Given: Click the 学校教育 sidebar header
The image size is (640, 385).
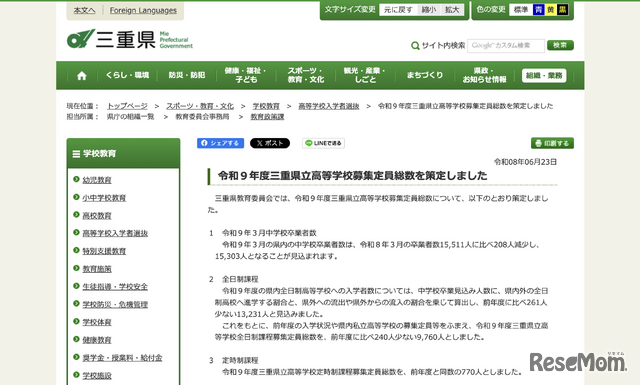Looking at the screenshot, I should click(123, 154).
